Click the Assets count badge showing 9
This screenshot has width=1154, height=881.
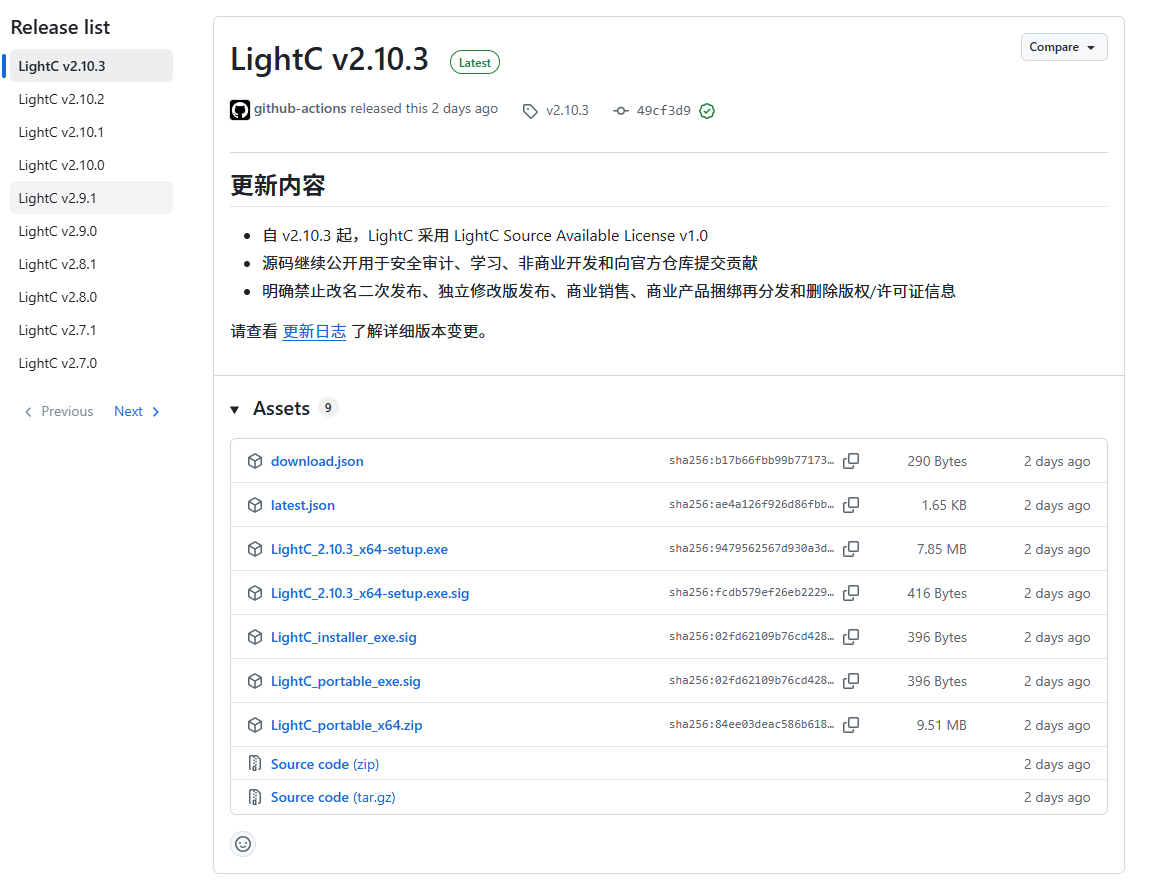[328, 408]
